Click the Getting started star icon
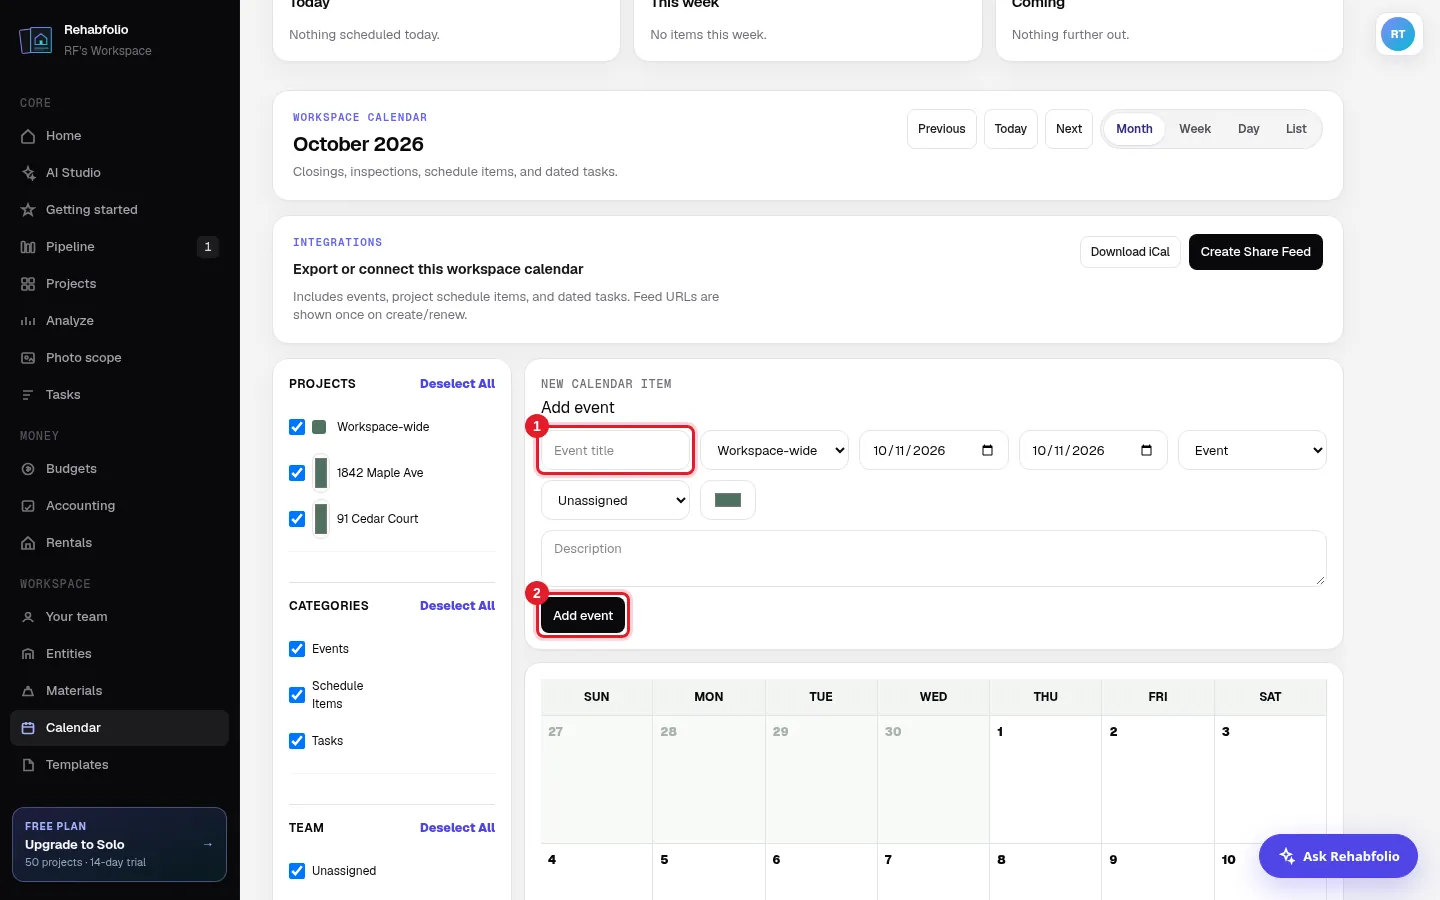This screenshot has height=900, width=1440. pyautogui.click(x=28, y=210)
